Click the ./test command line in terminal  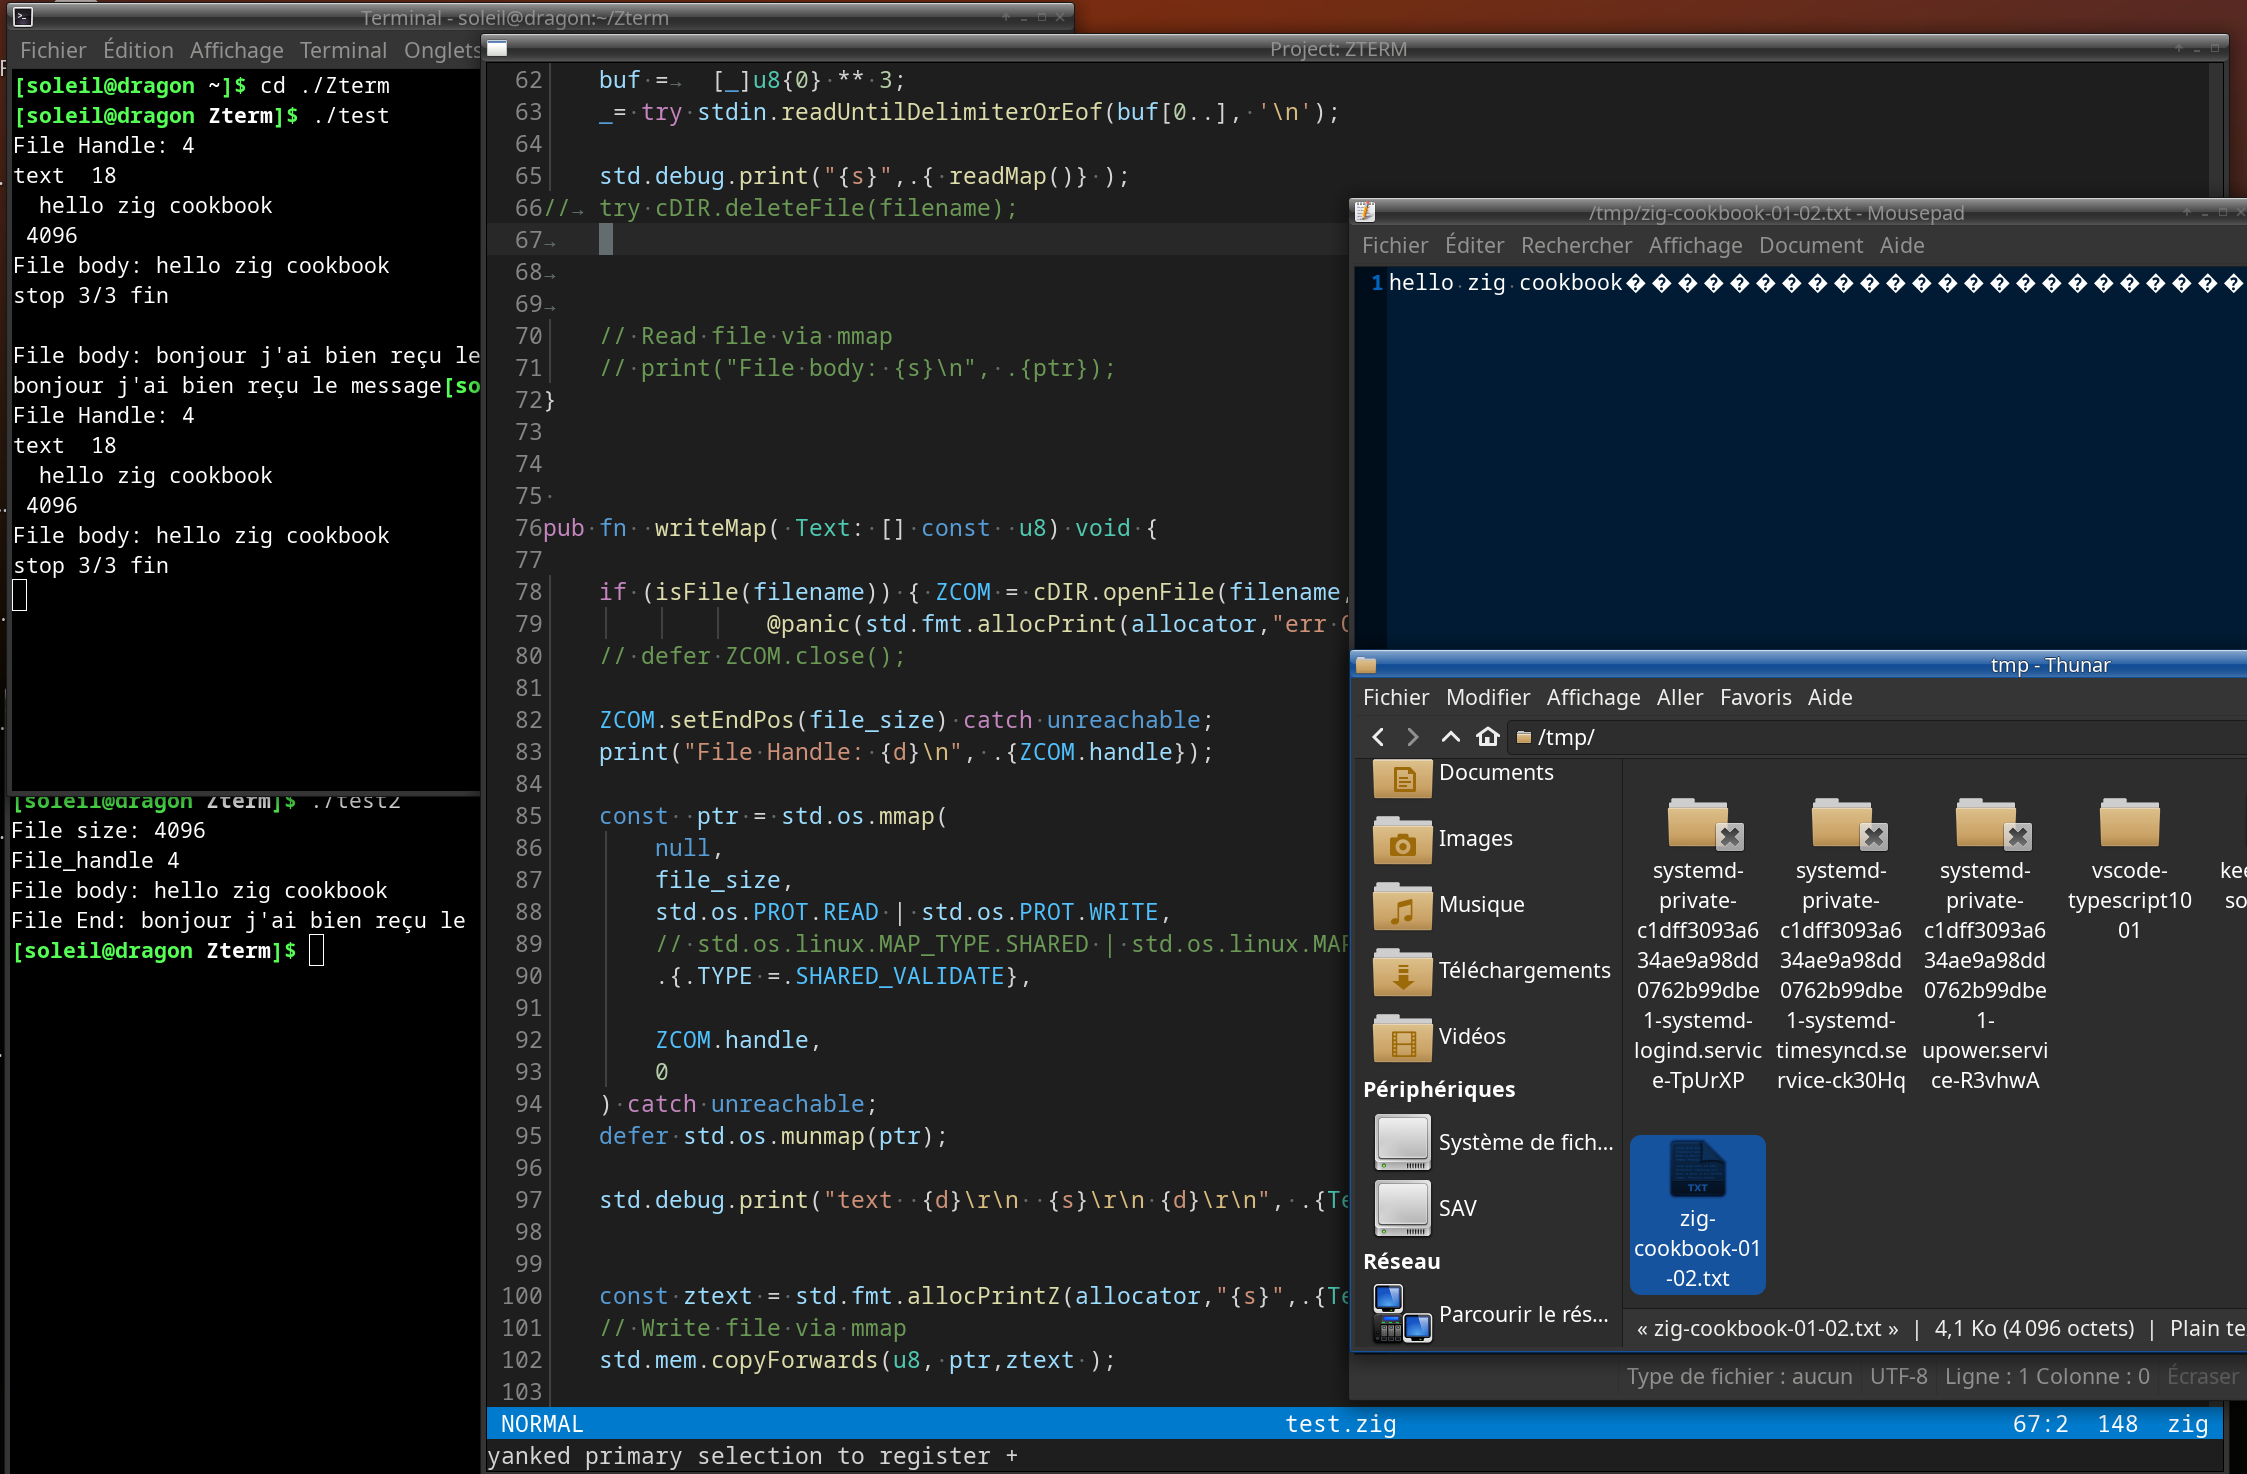point(202,116)
